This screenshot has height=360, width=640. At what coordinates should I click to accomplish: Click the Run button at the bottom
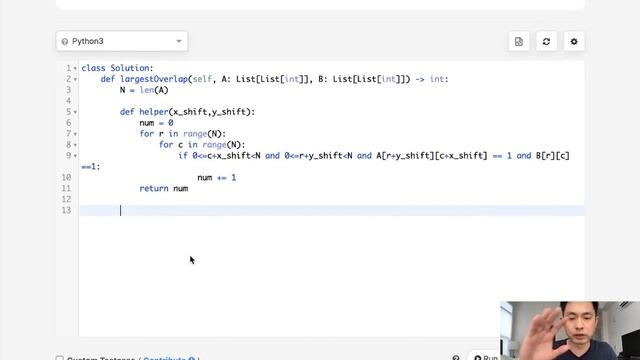[485, 357]
